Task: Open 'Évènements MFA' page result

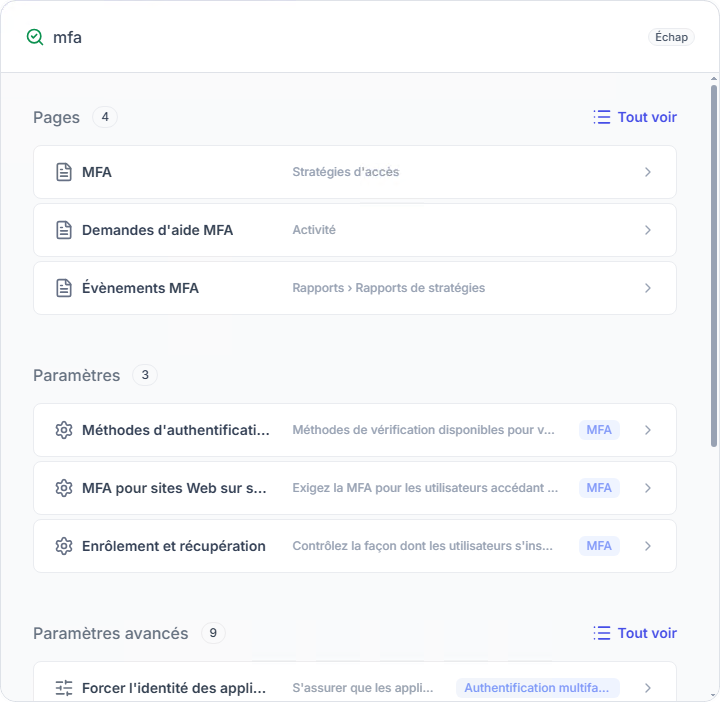Action: 354,288
